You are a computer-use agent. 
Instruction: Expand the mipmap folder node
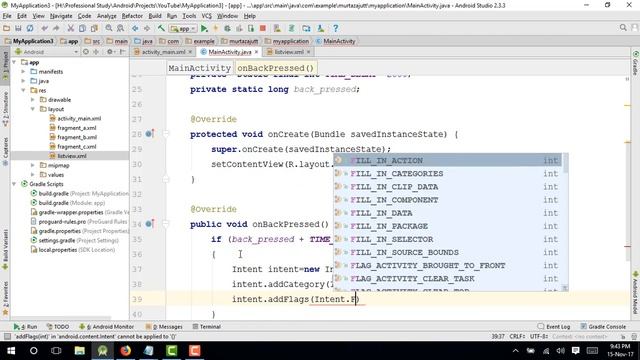pos(33,165)
